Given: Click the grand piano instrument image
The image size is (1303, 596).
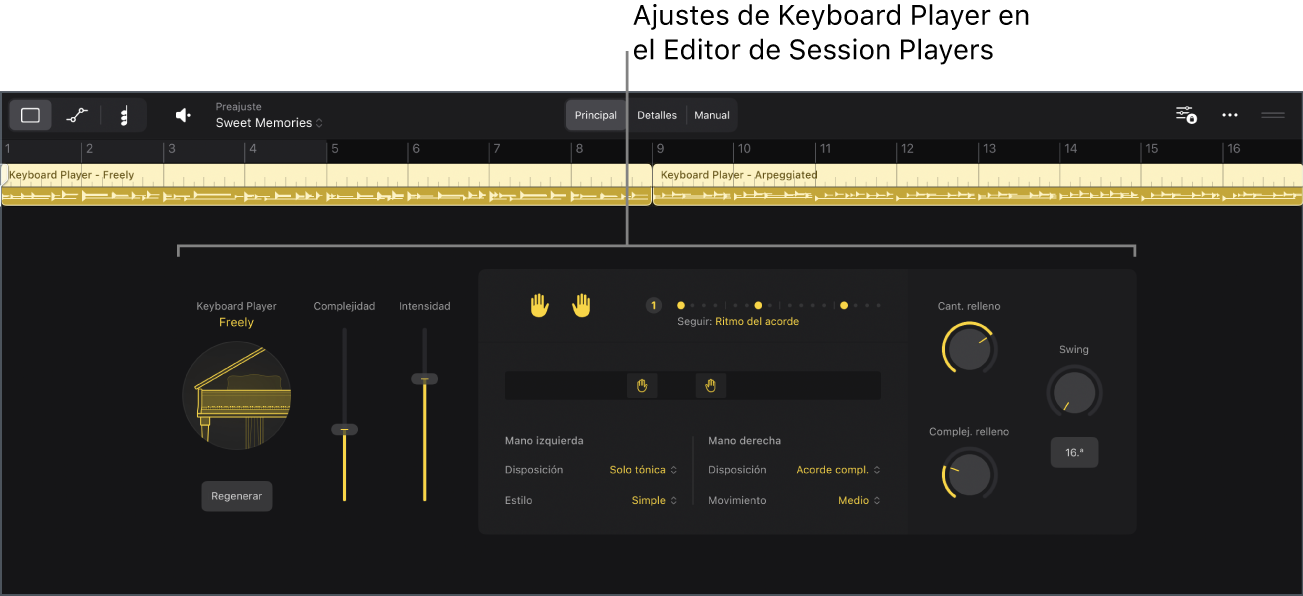Looking at the screenshot, I should [x=237, y=395].
